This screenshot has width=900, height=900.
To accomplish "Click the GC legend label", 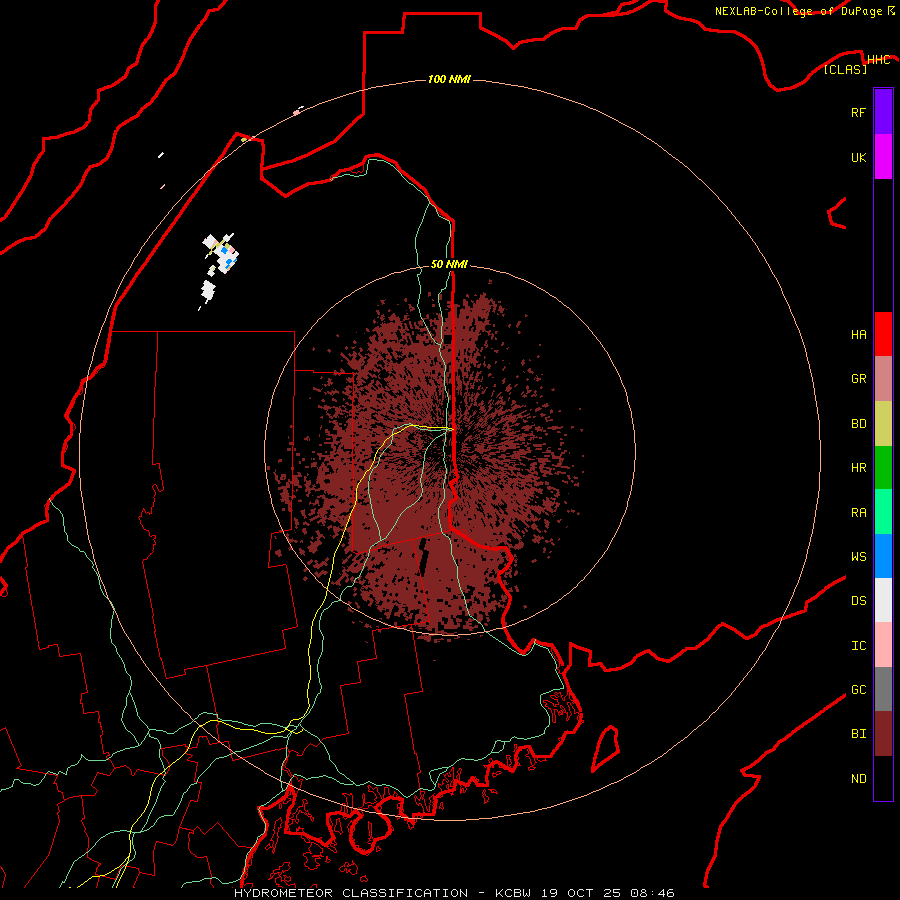I will [858, 690].
